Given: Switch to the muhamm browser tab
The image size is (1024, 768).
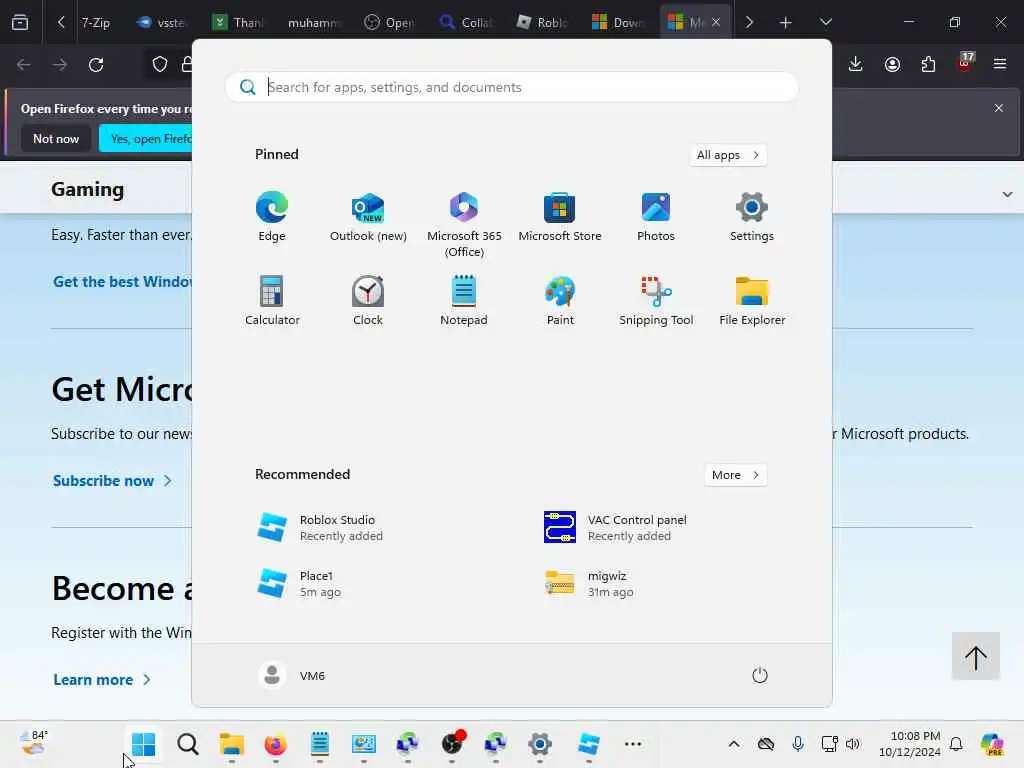Looking at the screenshot, I should pyautogui.click(x=314, y=22).
